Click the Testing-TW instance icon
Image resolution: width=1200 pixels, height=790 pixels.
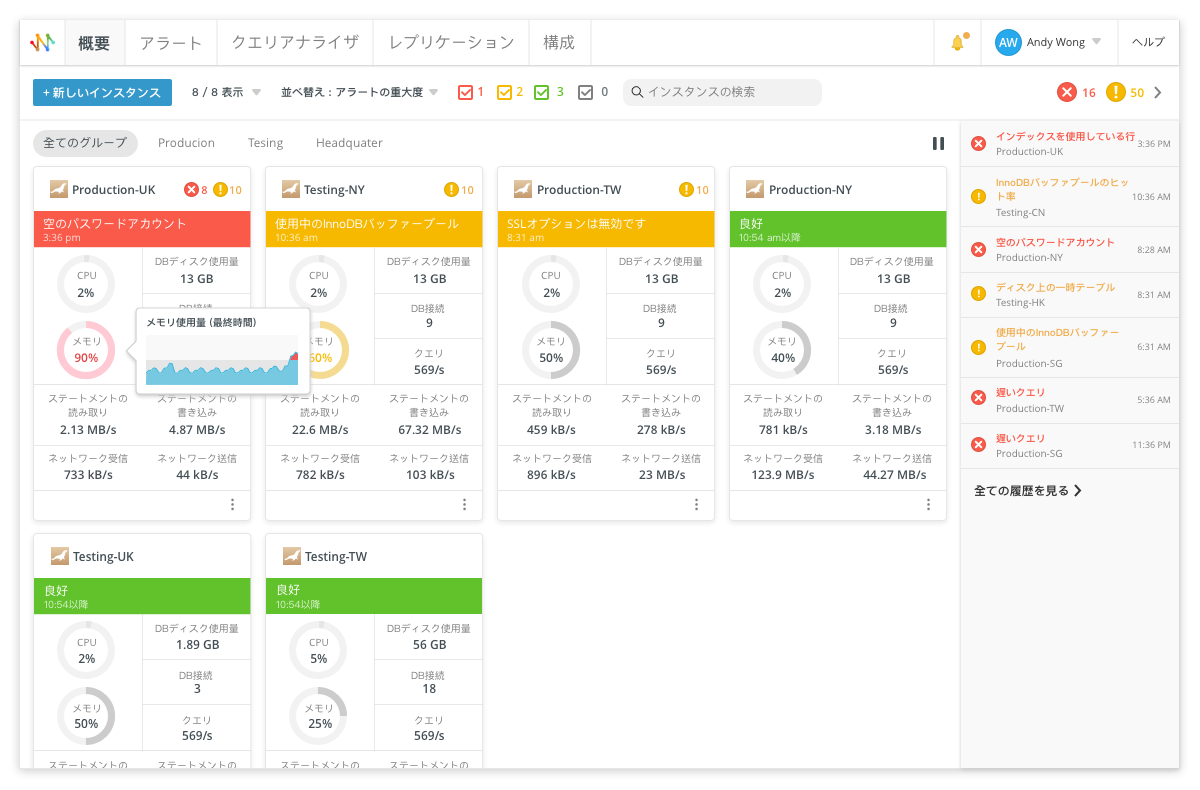291,556
